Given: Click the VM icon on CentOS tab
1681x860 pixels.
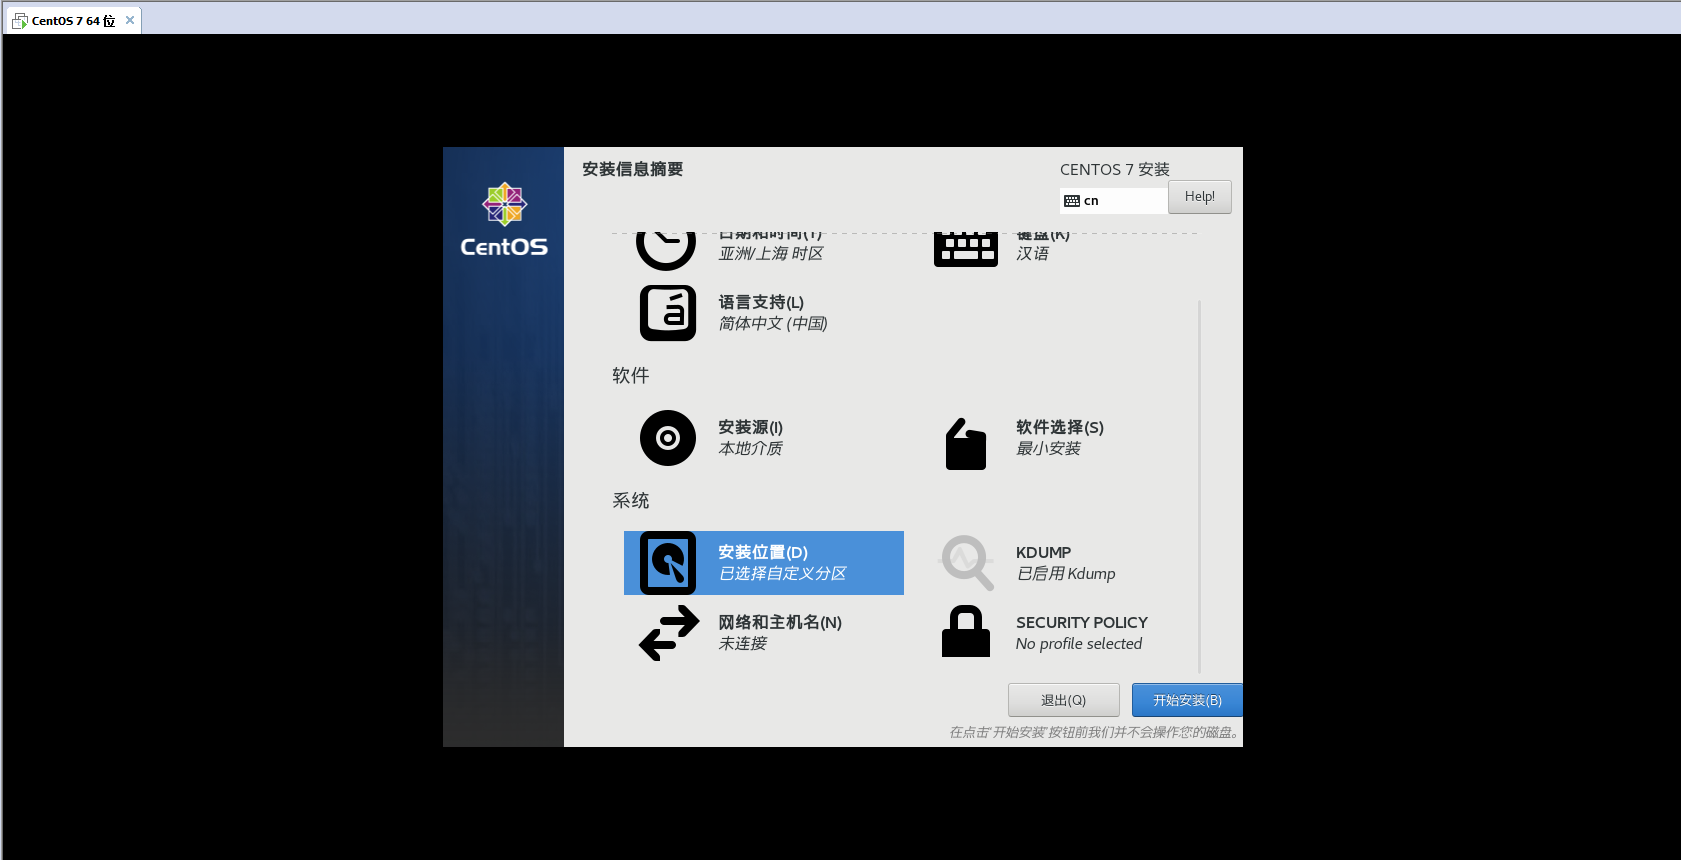Looking at the screenshot, I should point(19,20).
